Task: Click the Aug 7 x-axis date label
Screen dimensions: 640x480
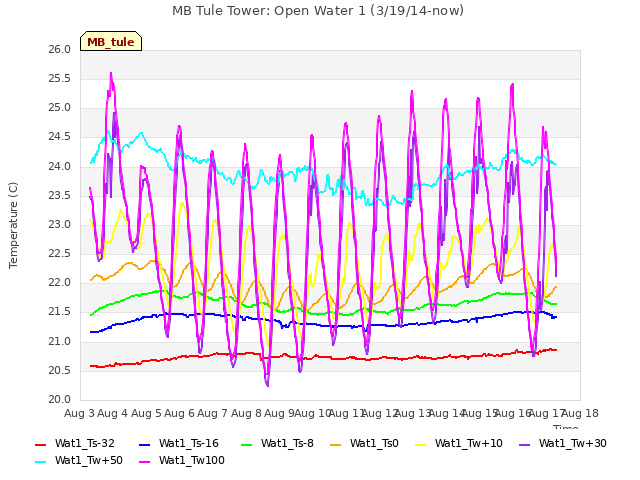Action: click(212, 414)
